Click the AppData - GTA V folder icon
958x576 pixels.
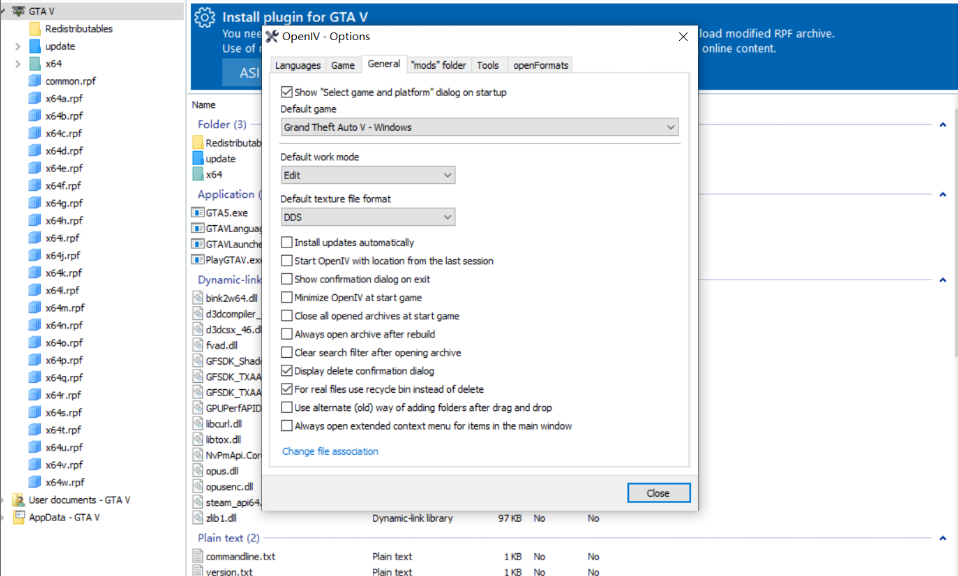point(18,517)
